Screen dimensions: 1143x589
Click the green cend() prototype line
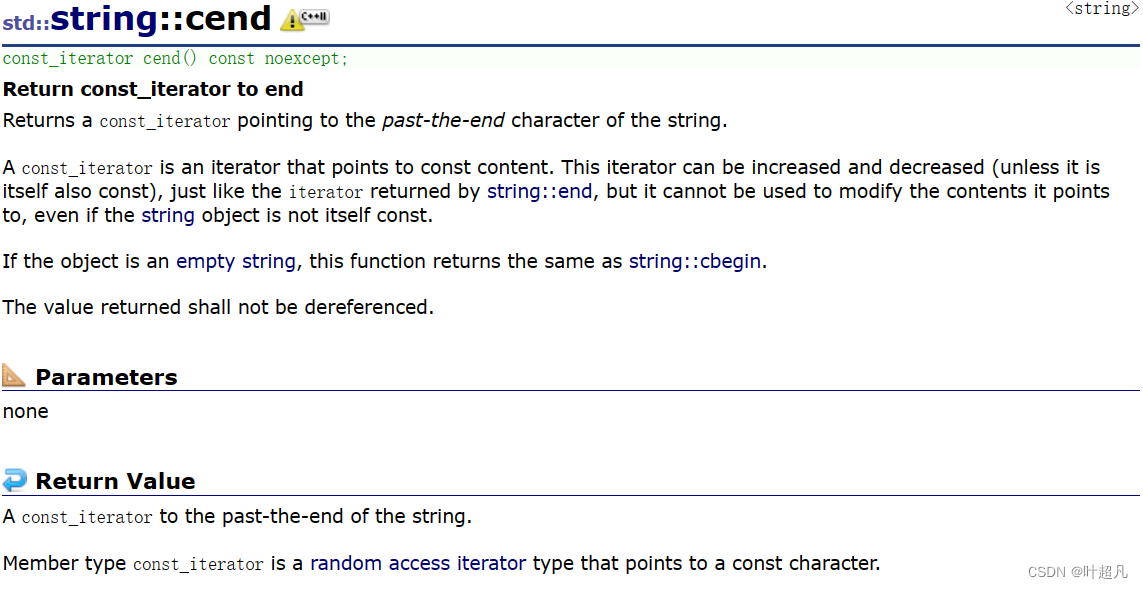175,59
